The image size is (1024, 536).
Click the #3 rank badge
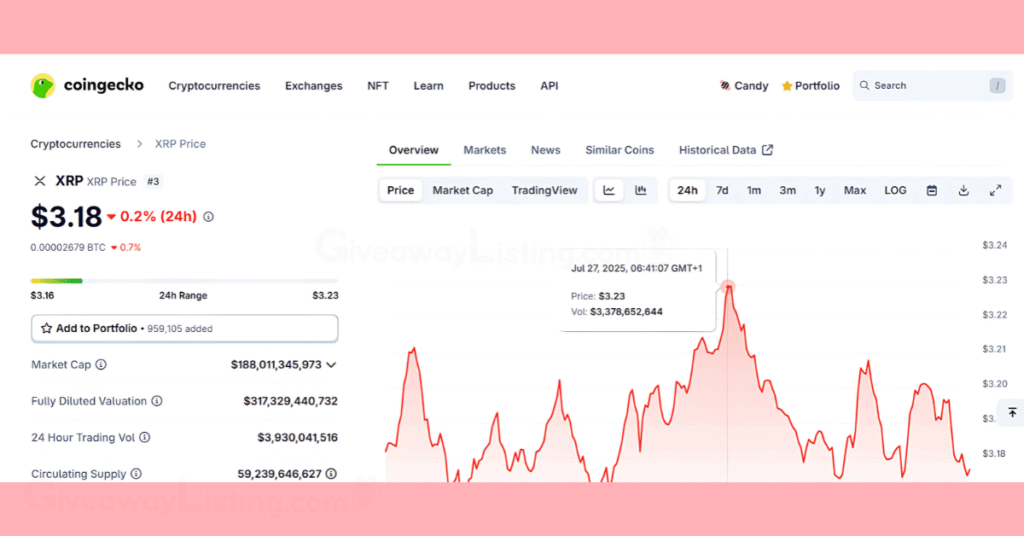pos(153,181)
